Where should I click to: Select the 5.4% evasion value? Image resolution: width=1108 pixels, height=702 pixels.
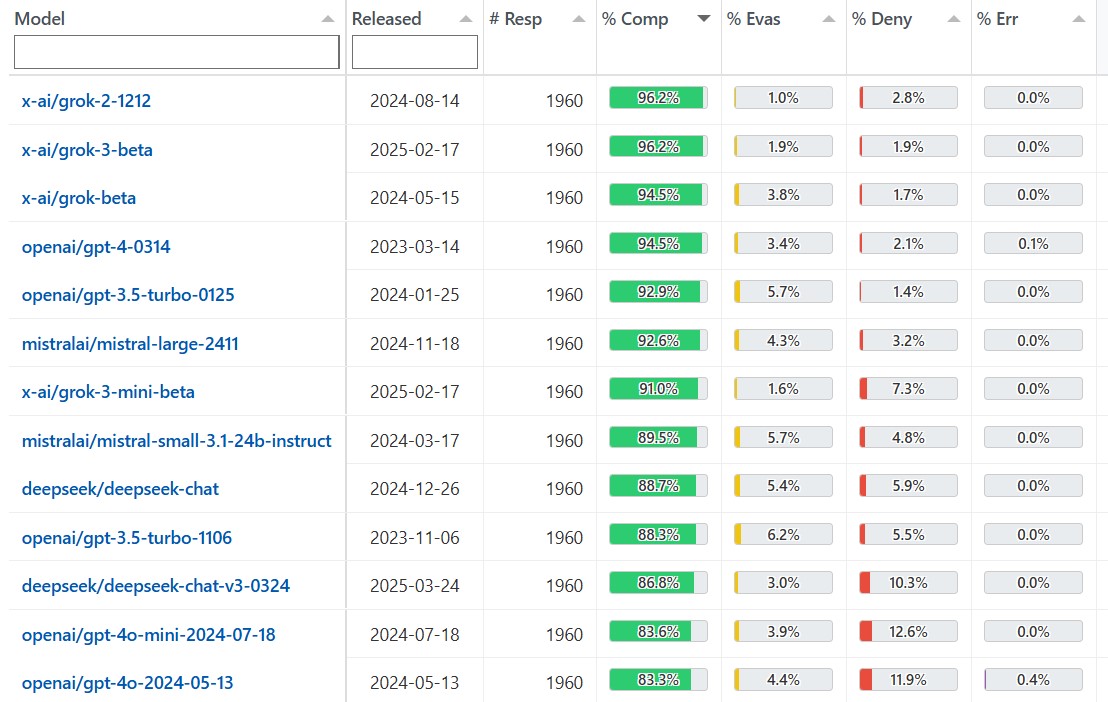(783, 486)
